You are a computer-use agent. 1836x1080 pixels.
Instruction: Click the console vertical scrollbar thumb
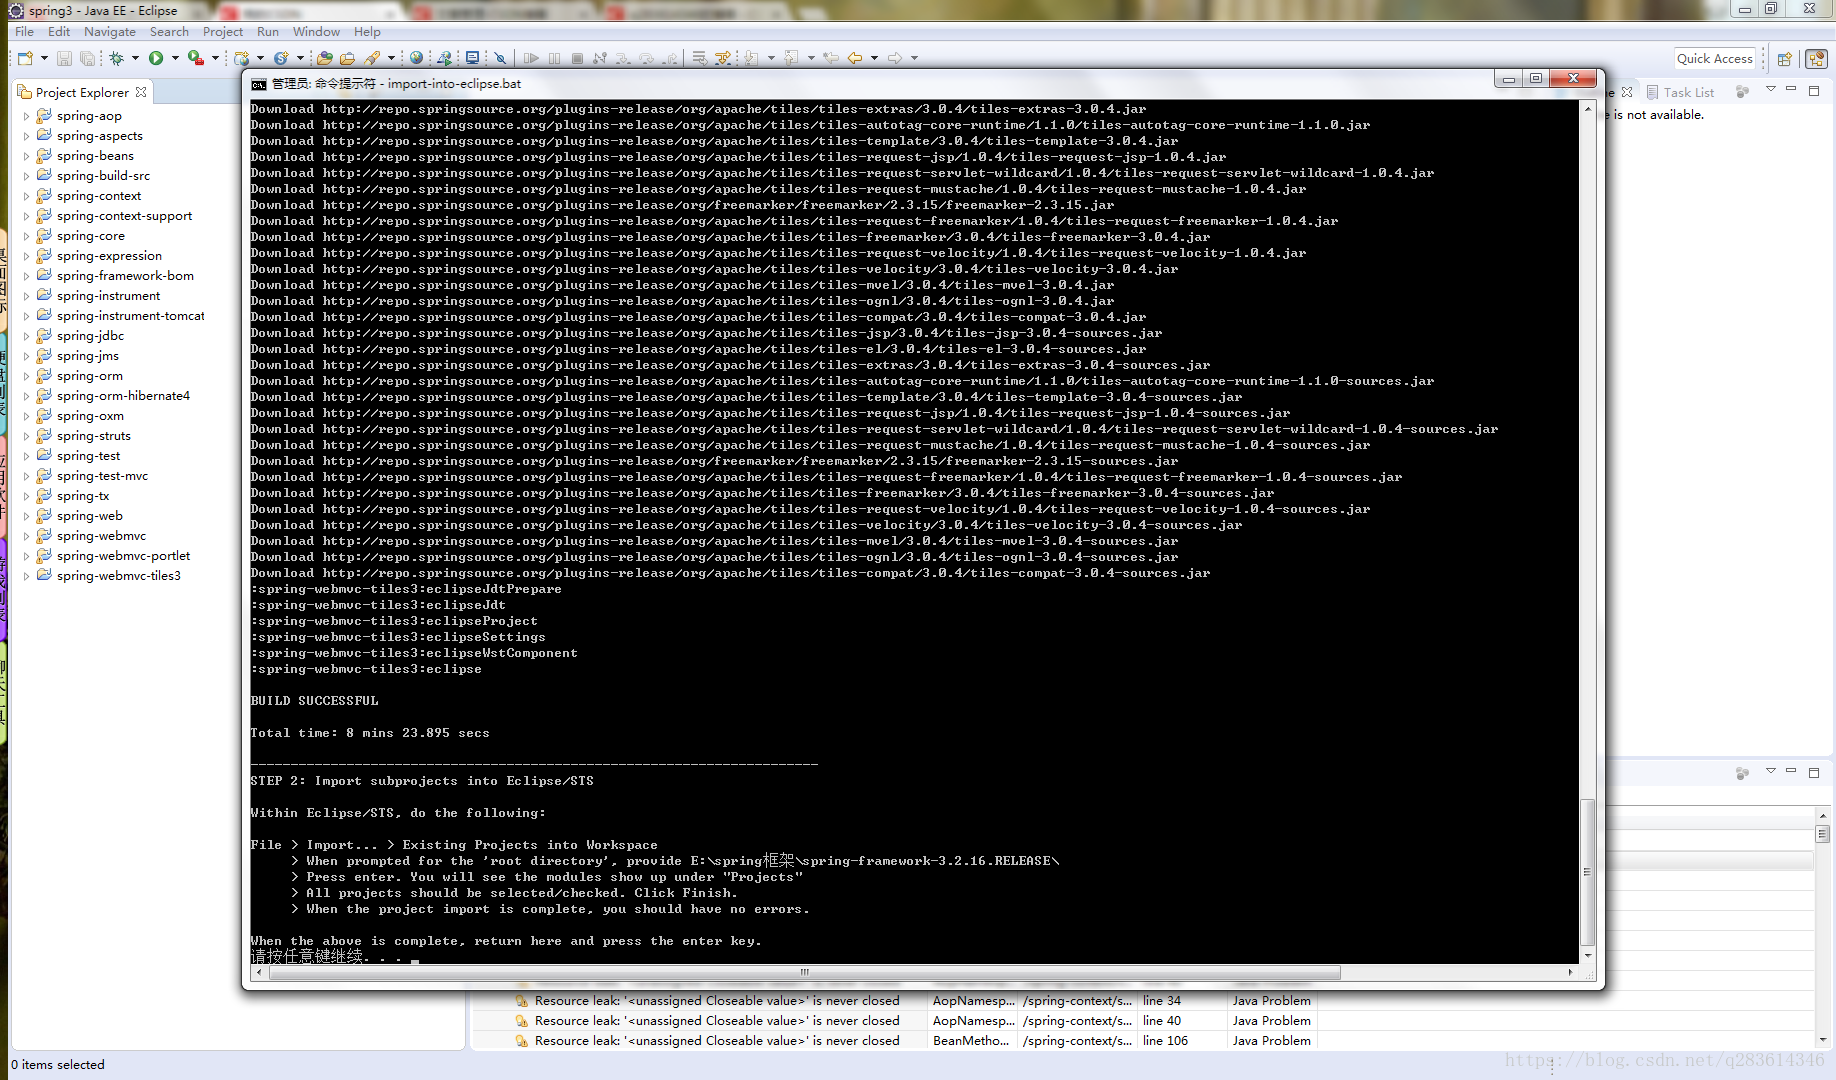pos(1587,871)
